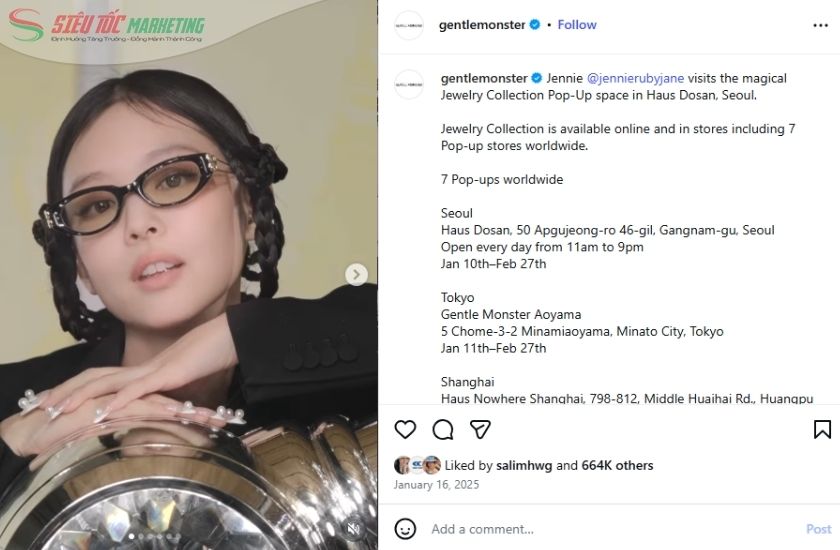This screenshot has height=550, width=840.
Task: Share the post with the paper plane icon
Action: (481, 429)
